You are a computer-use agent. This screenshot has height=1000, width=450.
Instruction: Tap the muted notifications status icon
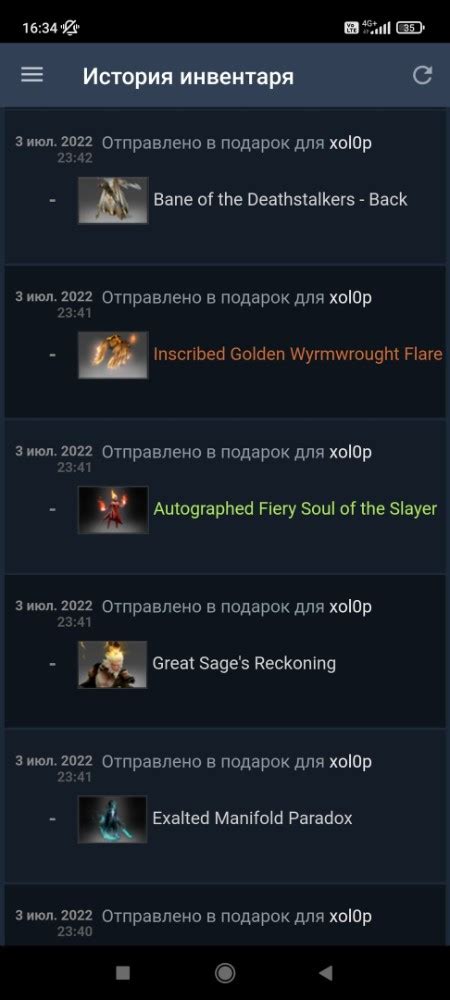(70, 27)
